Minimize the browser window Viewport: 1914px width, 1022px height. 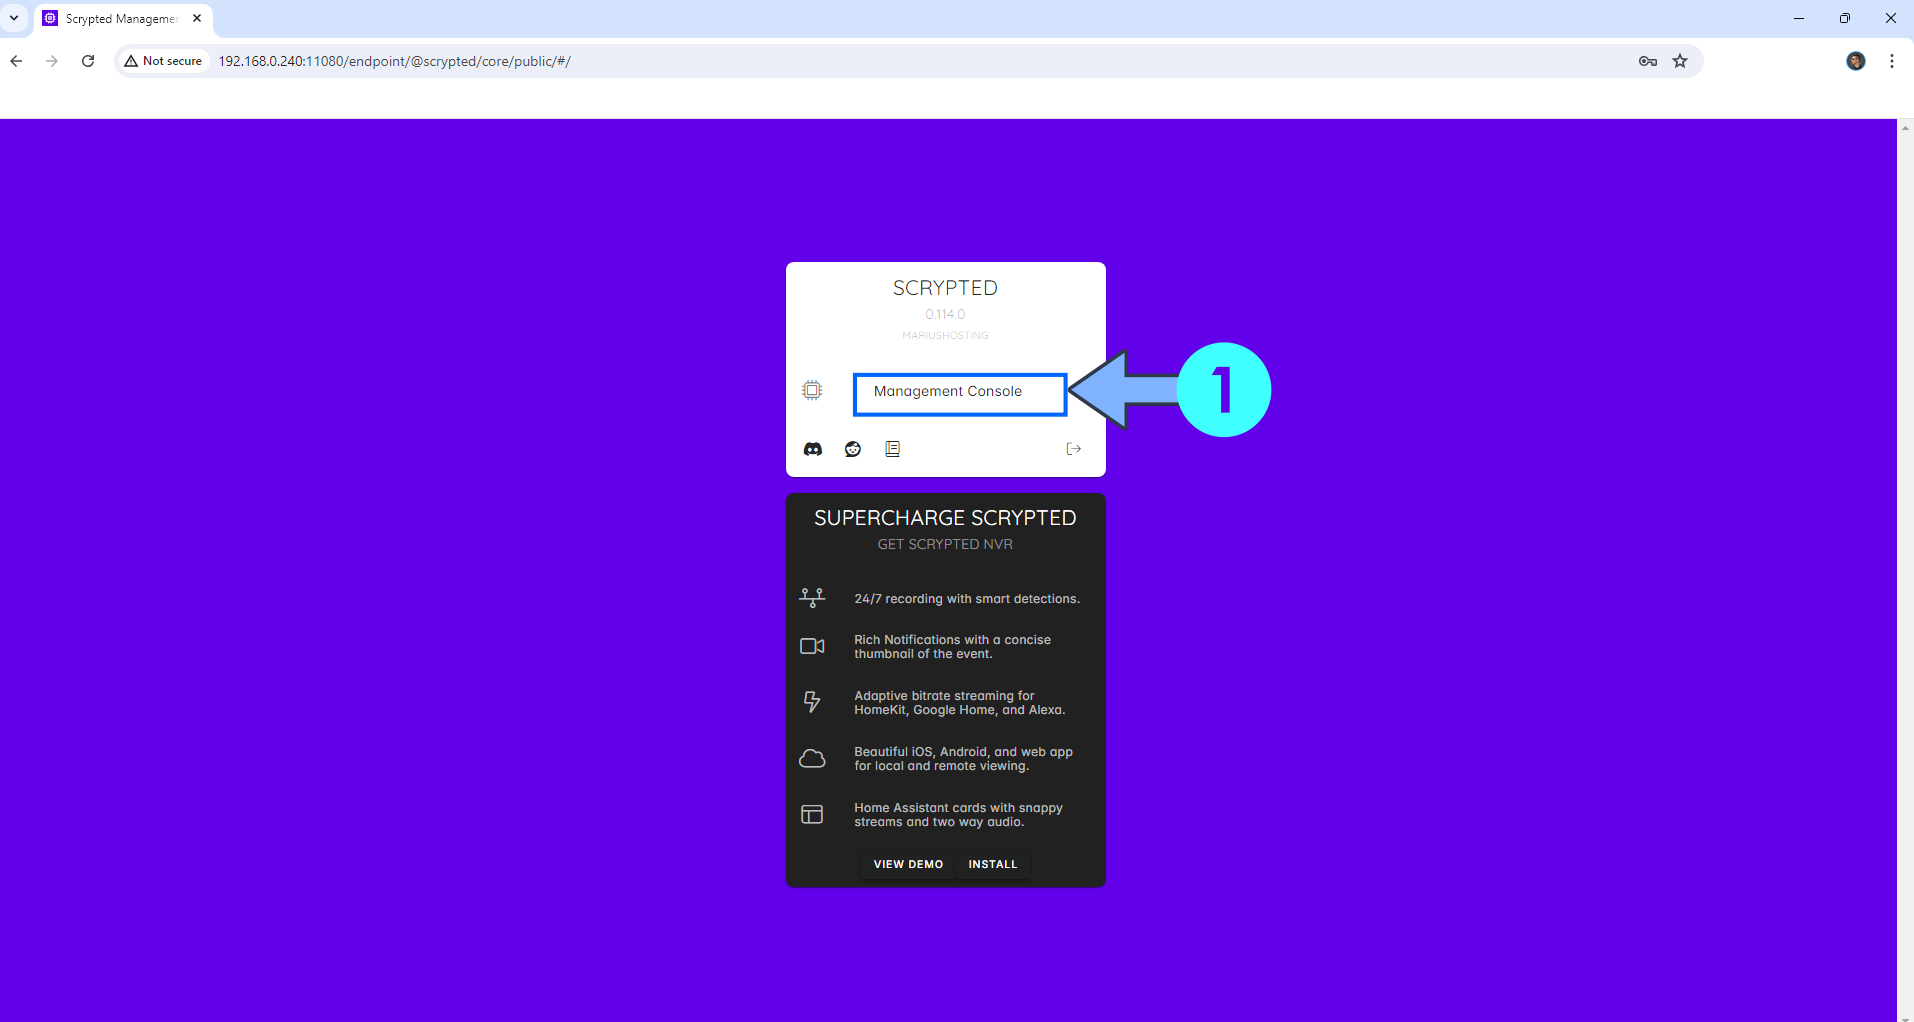(1799, 18)
